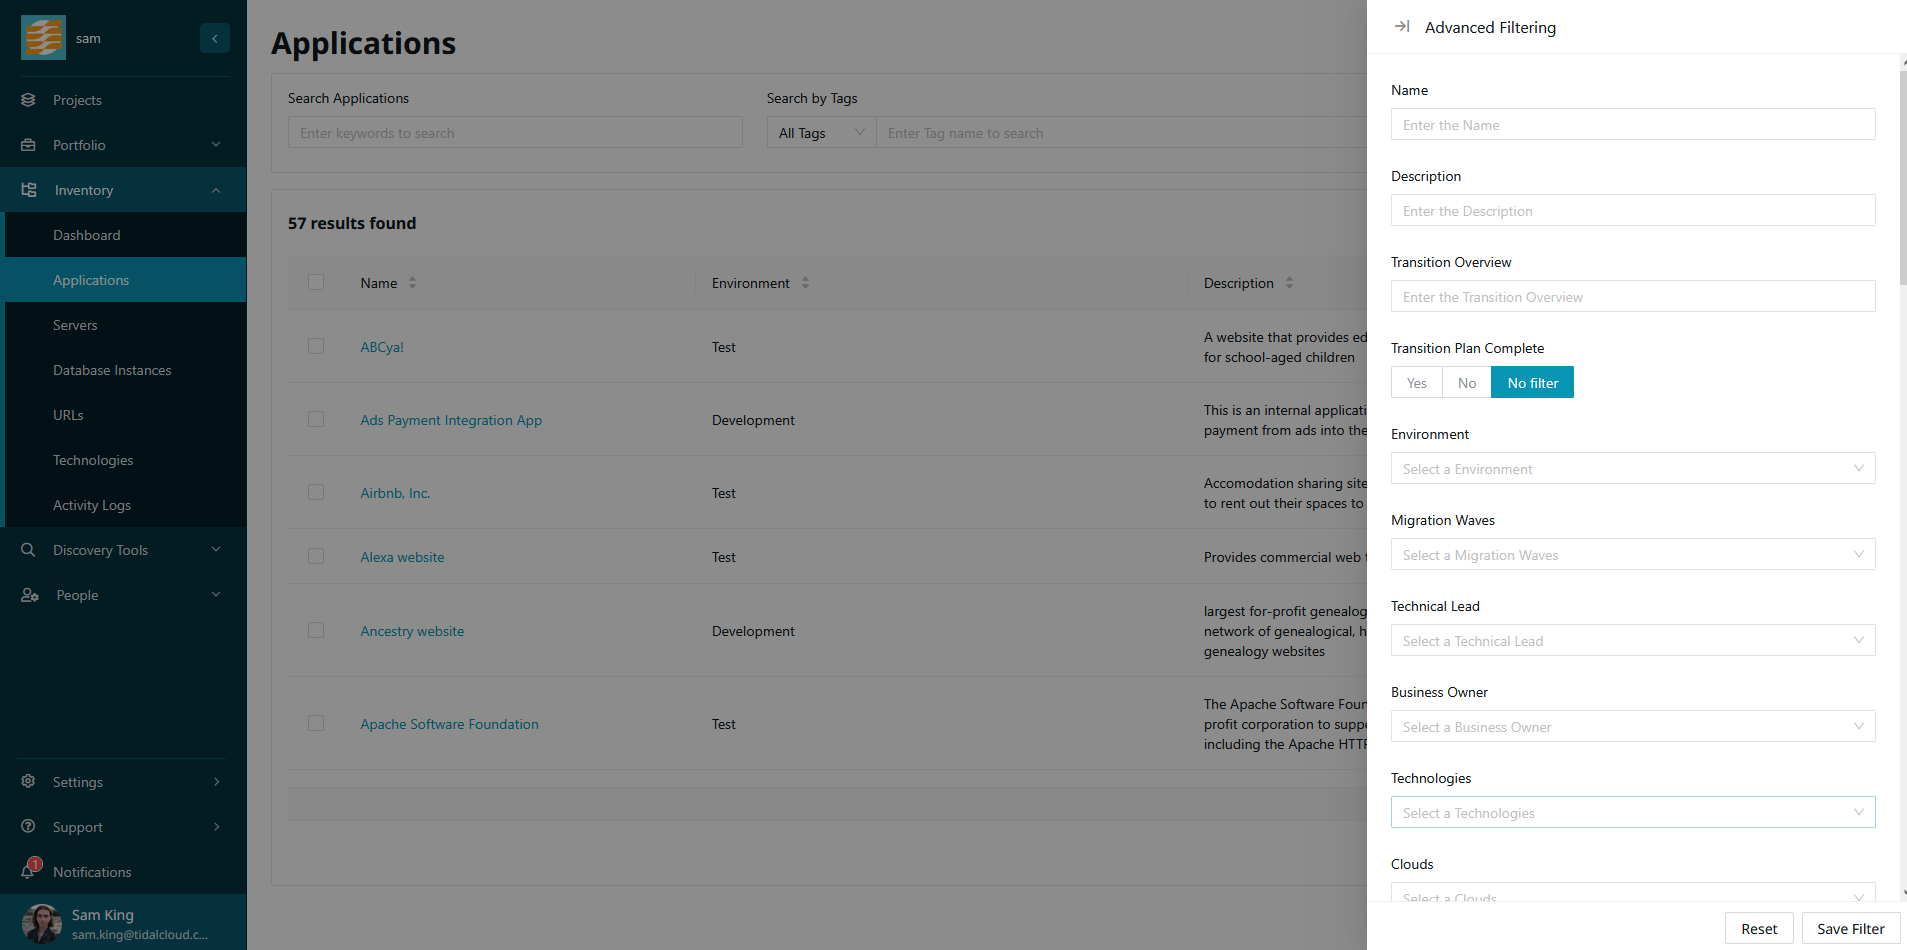Close the Advanced Filtering panel arrow icon
1907x950 pixels.
[1402, 27]
